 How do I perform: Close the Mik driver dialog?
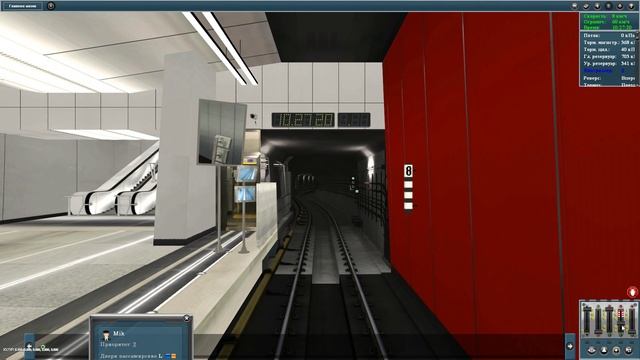pos(187,318)
